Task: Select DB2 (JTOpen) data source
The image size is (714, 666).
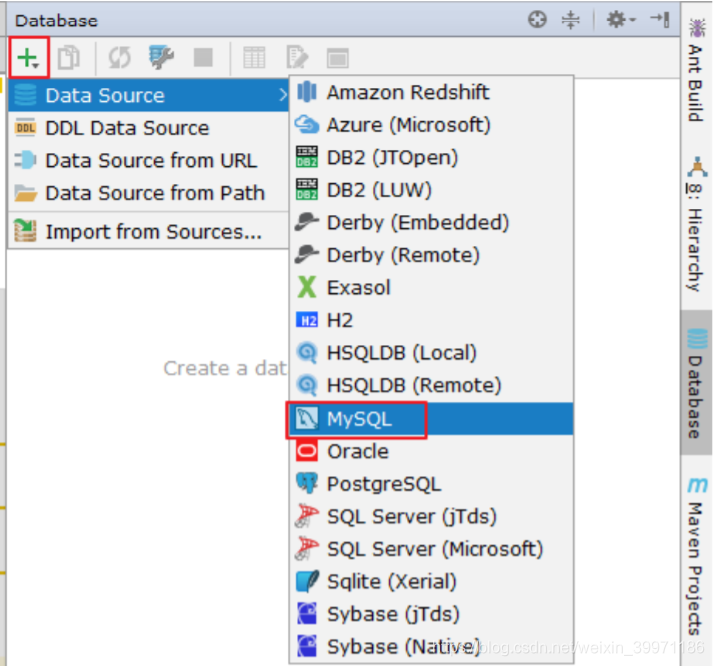Action: [431, 158]
